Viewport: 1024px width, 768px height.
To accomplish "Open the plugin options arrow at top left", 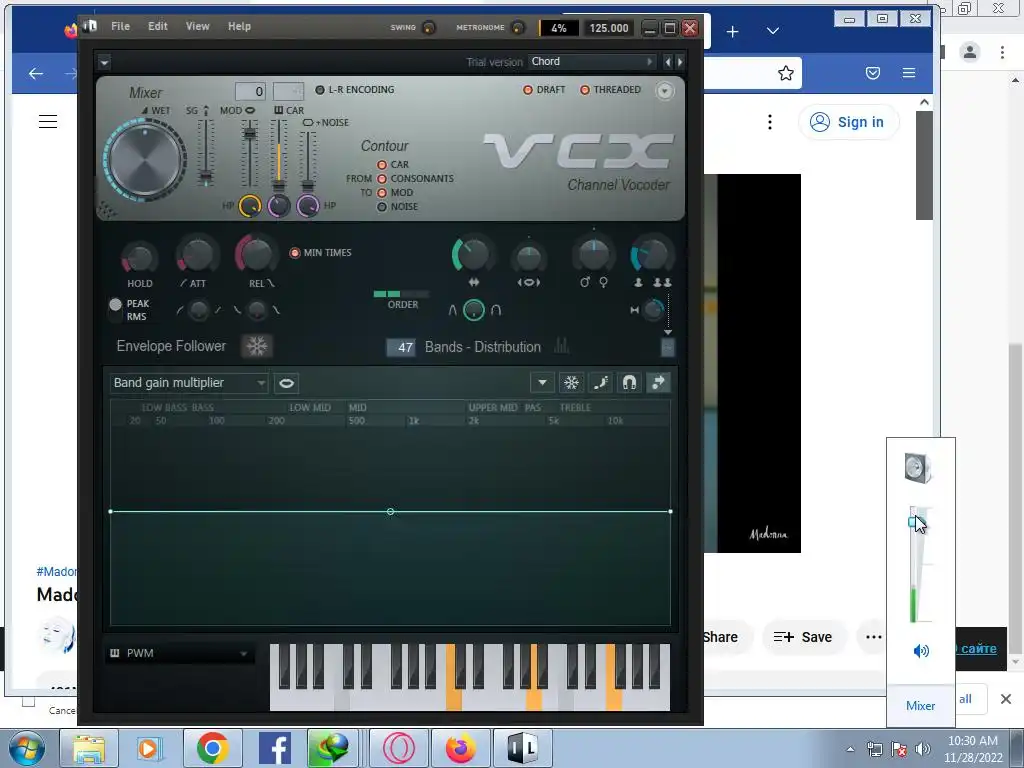I will pyautogui.click(x=104, y=63).
